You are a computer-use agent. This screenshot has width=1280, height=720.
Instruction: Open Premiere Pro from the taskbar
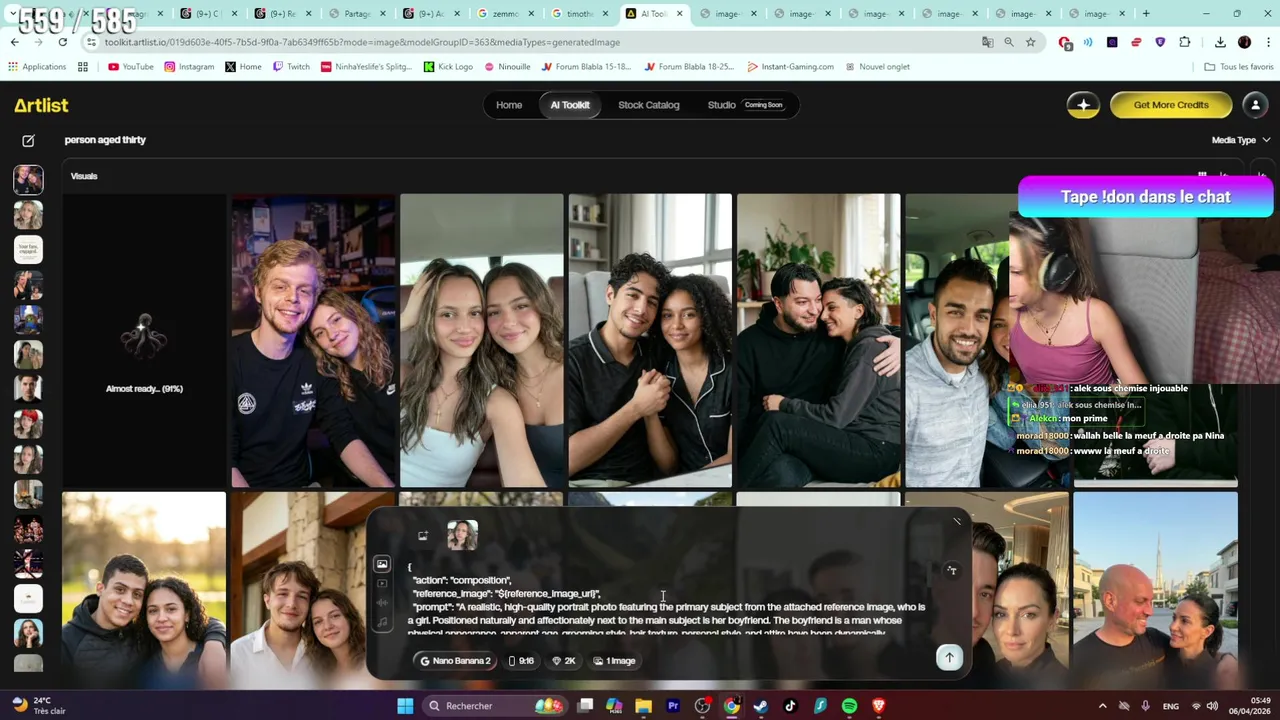673,706
